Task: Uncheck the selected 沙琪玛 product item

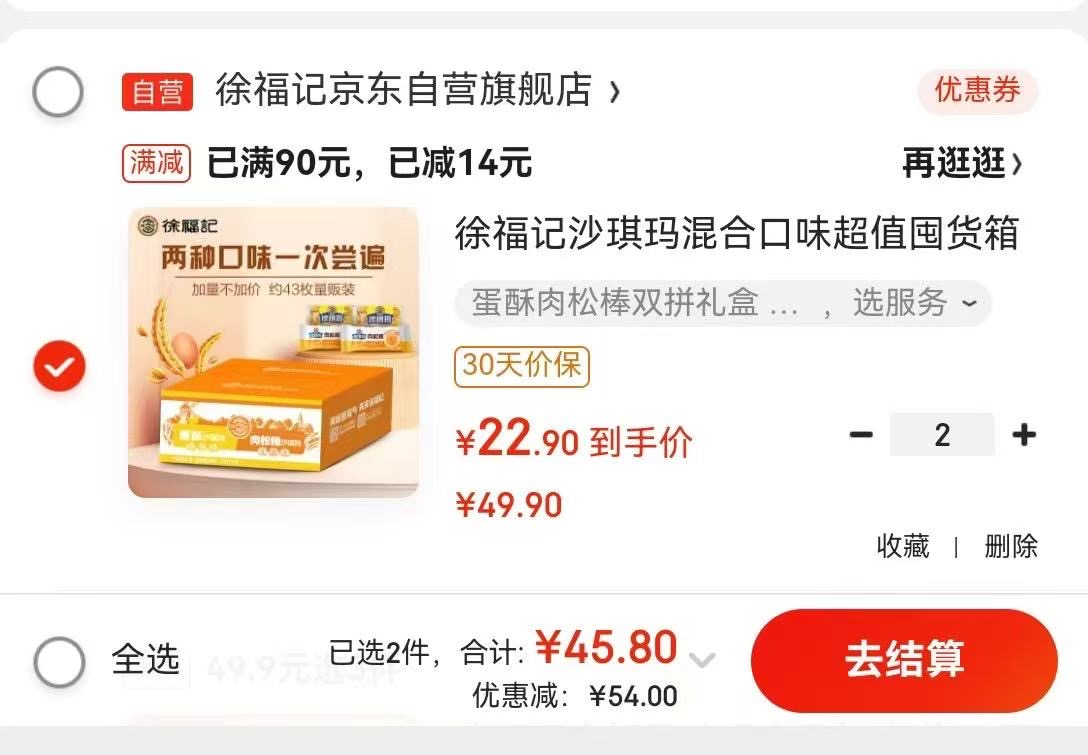Action: [60, 366]
